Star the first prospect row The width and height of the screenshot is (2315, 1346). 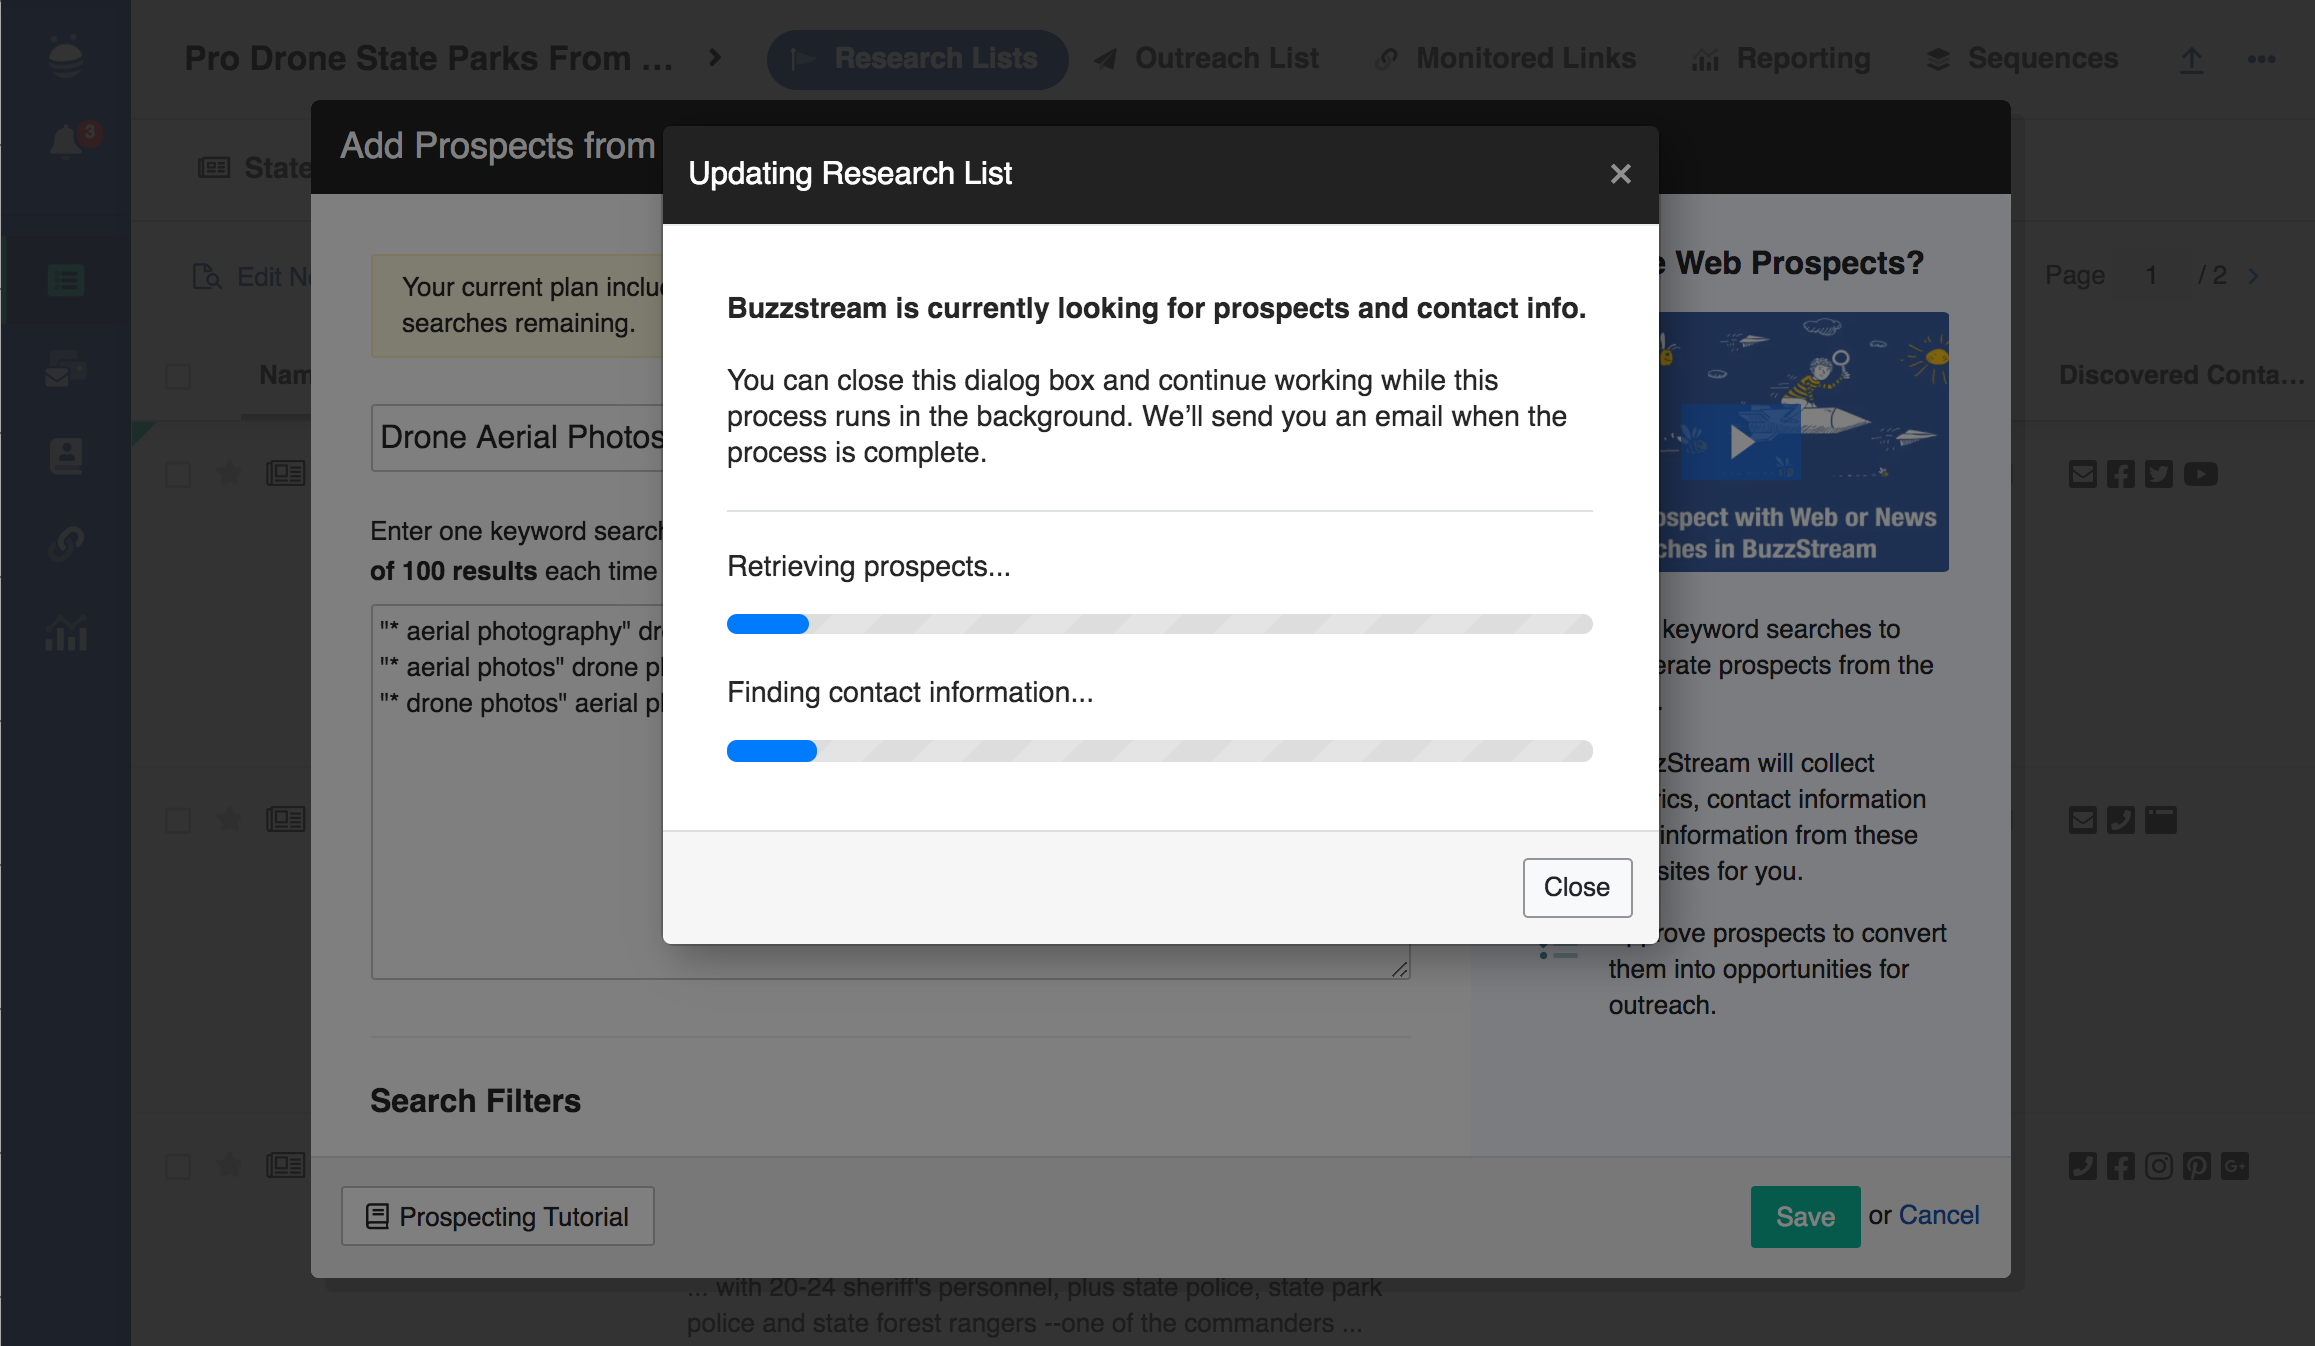[230, 472]
